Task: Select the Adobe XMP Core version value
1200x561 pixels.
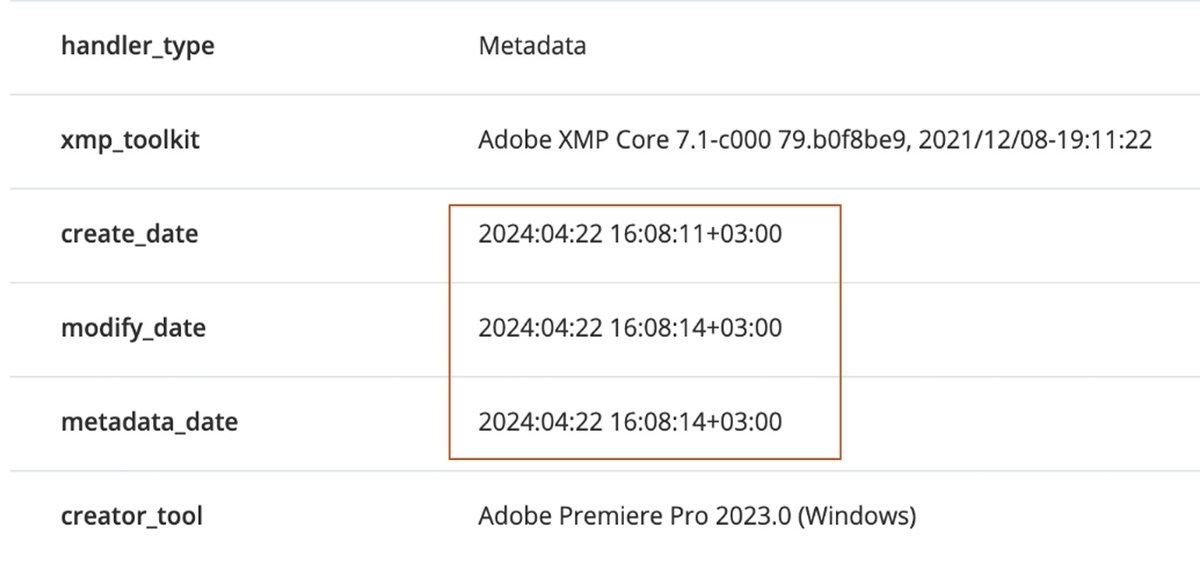Action: point(814,140)
